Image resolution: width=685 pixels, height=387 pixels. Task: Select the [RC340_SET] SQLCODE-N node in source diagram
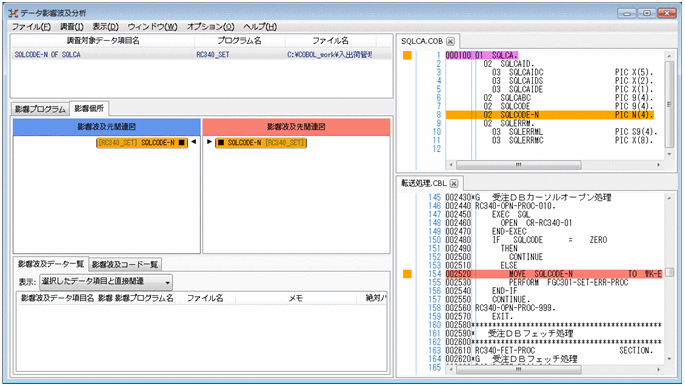142,143
